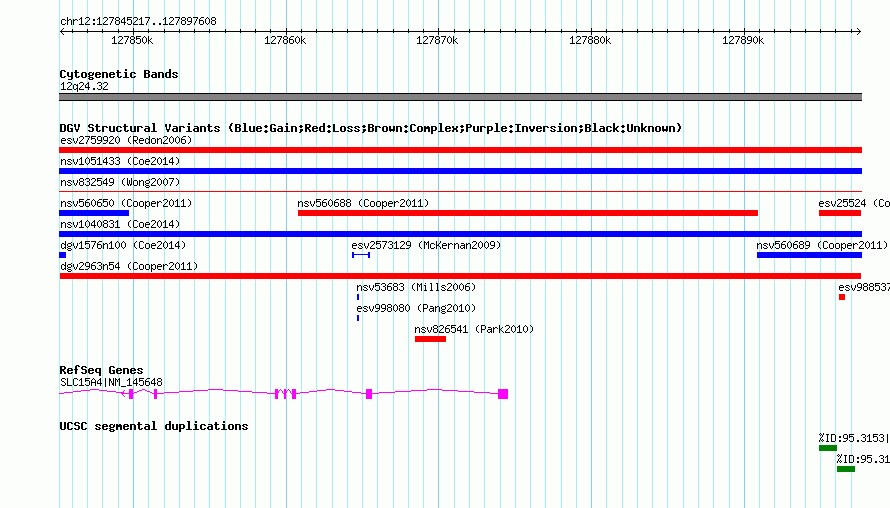Open the UCSC segmental duplications track title

coord(154,426)
